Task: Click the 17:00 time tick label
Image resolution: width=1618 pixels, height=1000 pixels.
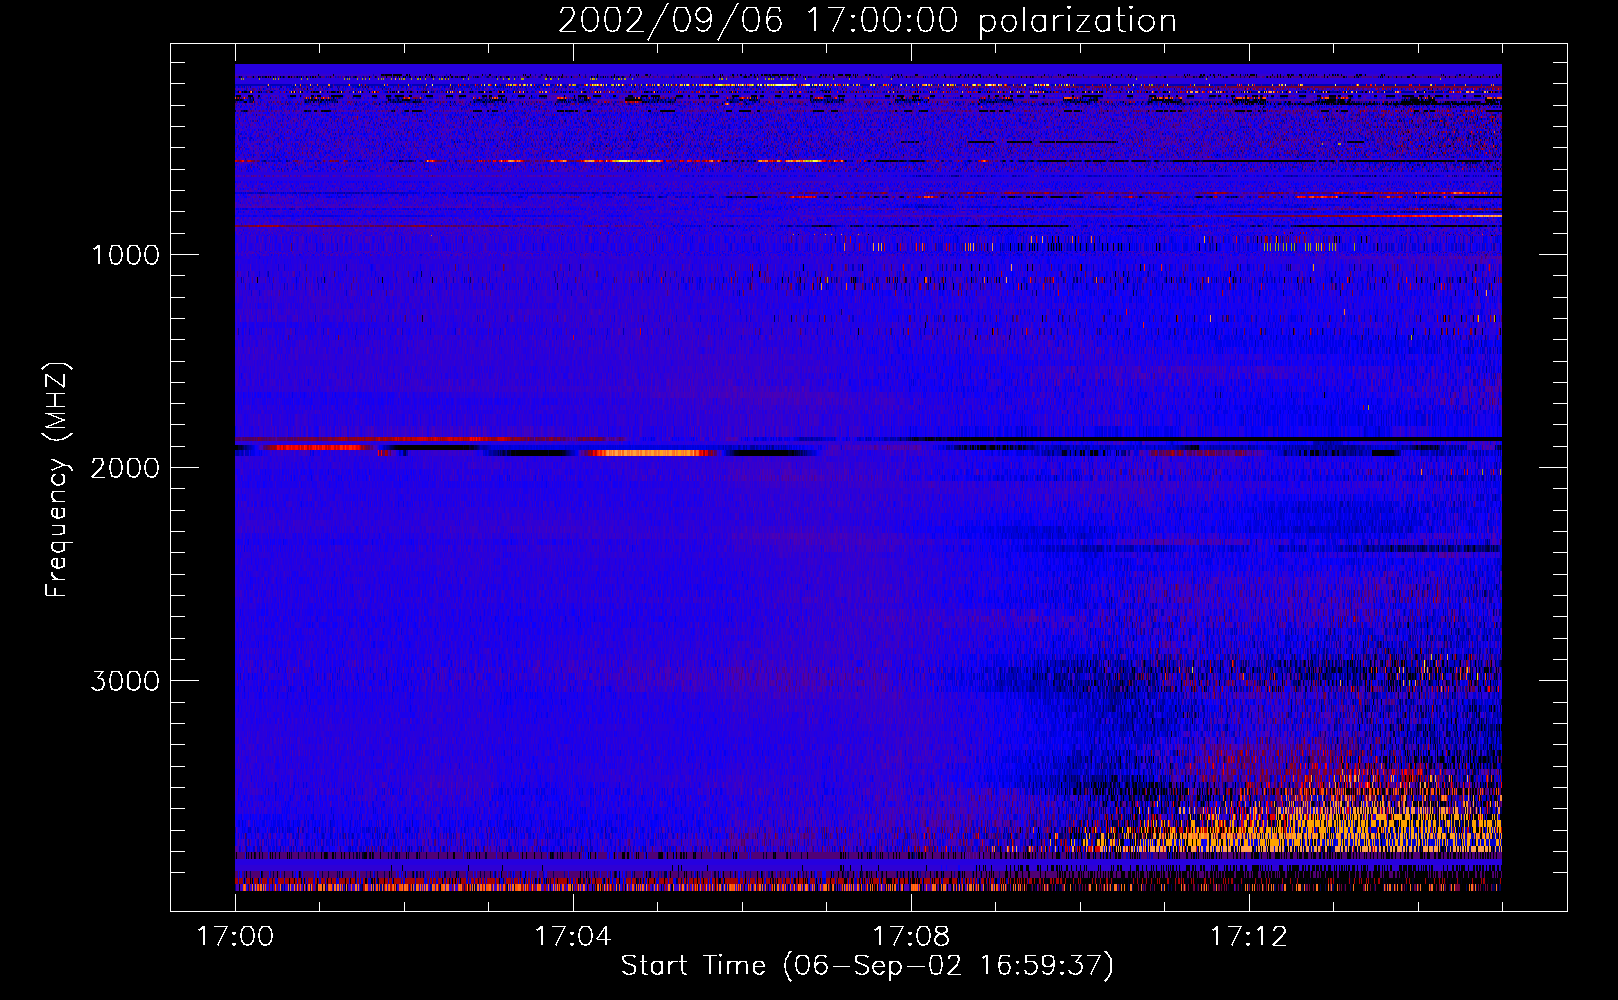Action: click(x=235, y=937)
